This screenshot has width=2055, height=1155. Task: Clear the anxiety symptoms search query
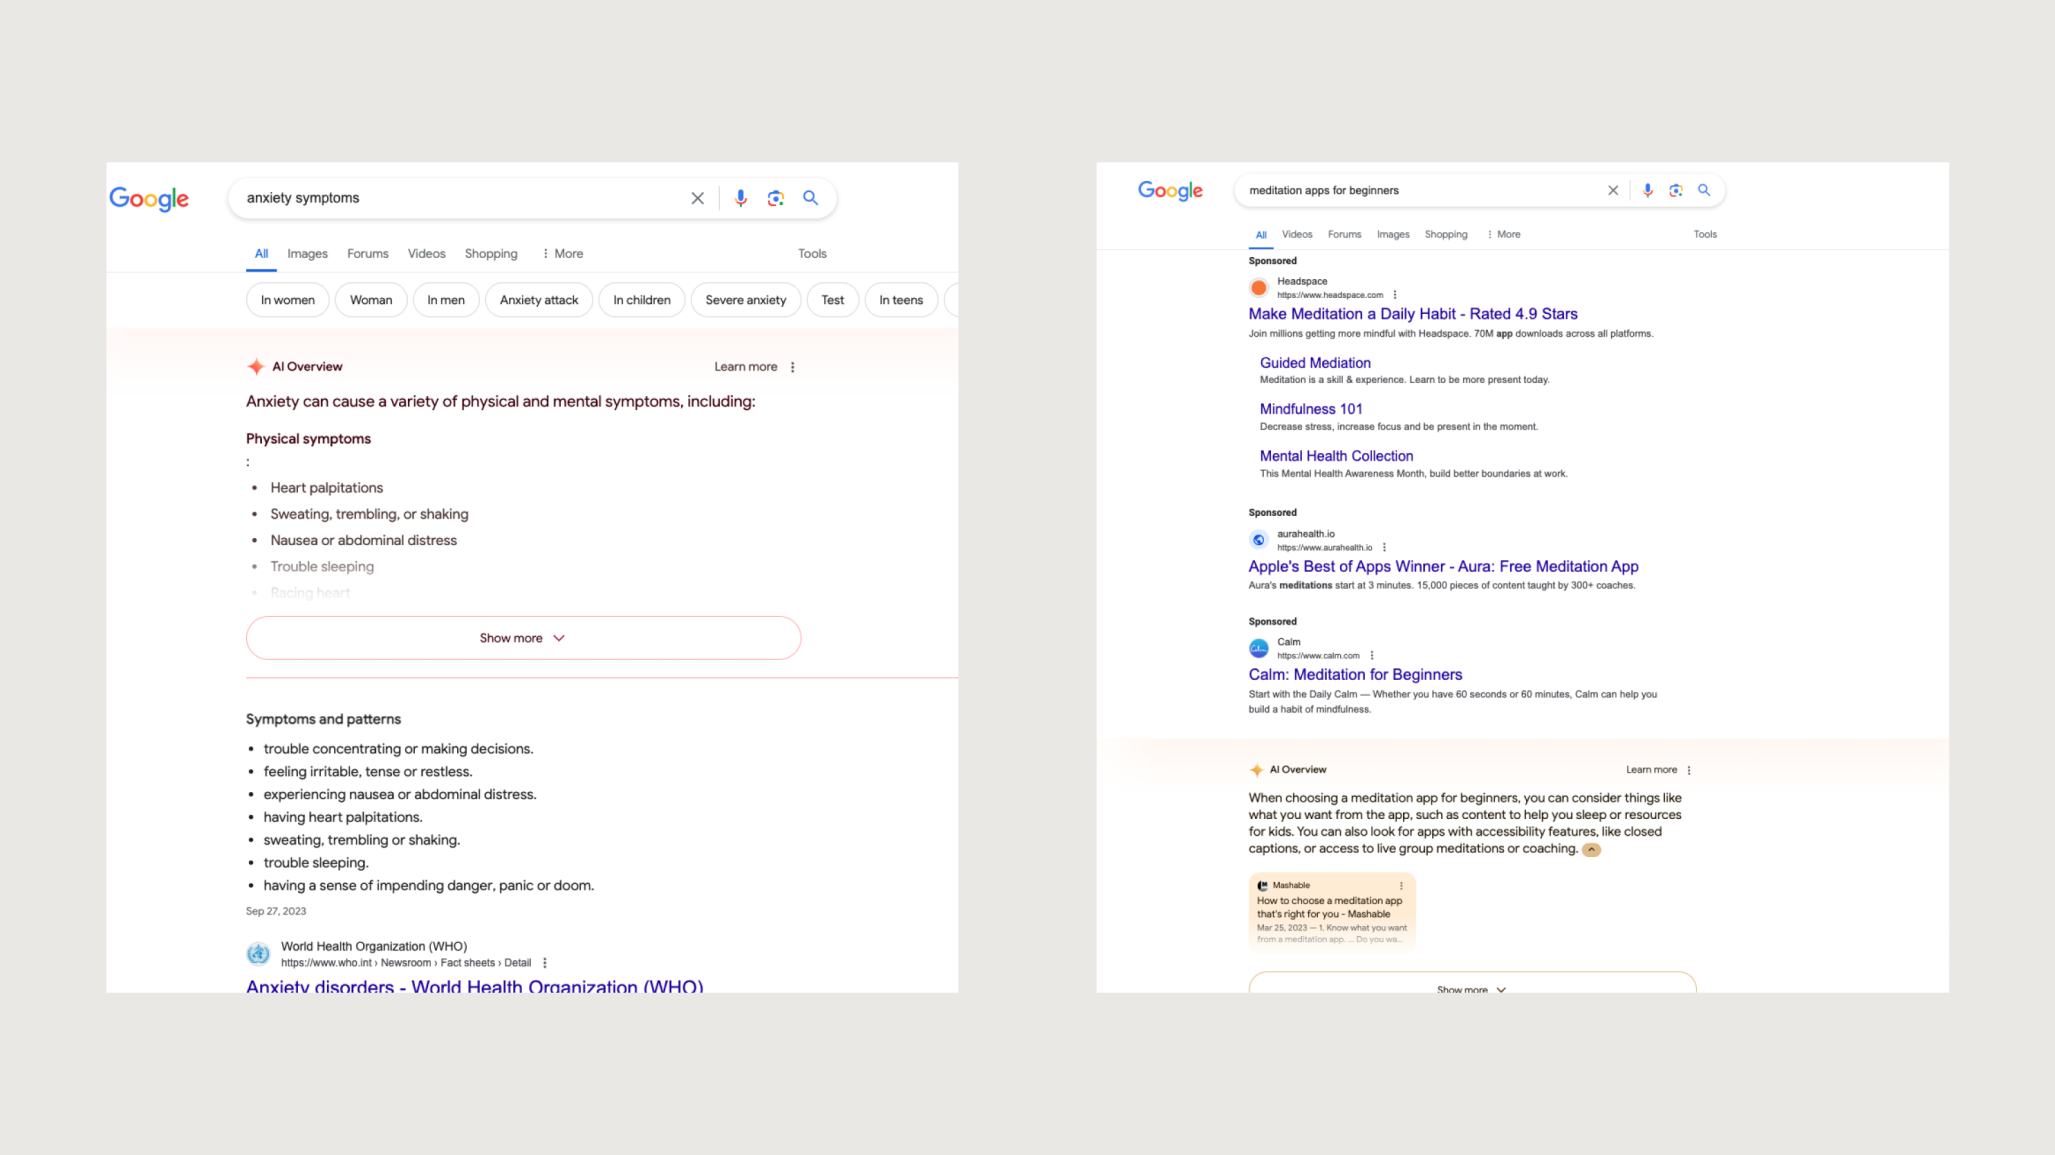pos(697,198)
